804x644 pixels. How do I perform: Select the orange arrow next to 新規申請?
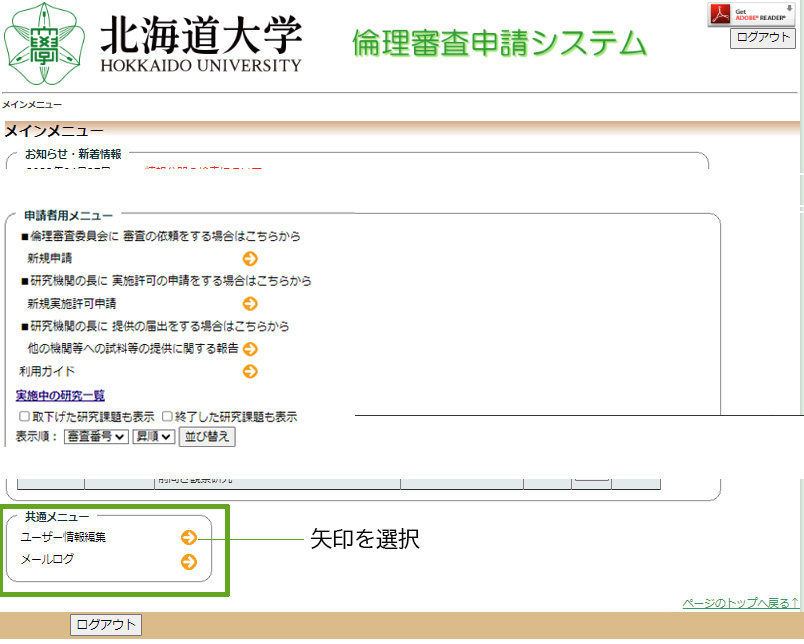pos(250,258)
